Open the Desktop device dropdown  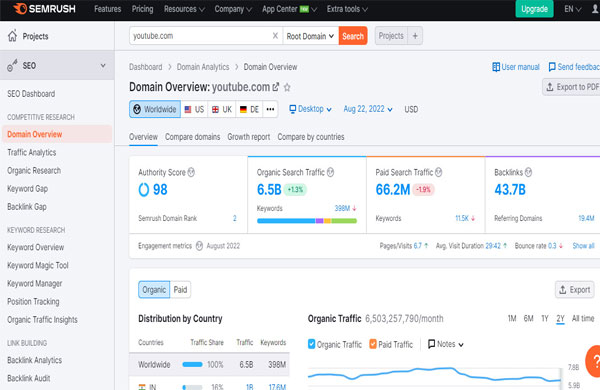point(310,109)
